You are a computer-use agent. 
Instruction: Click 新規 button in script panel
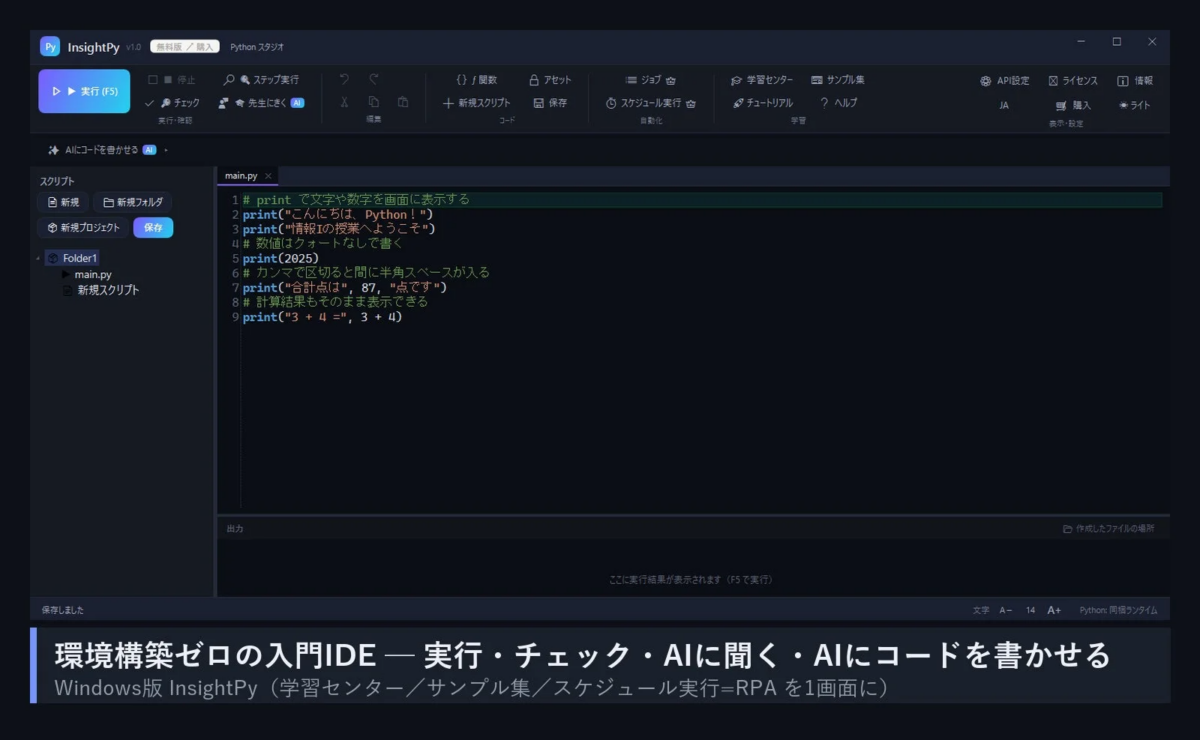pyautogui.click(x=63, y=202)
